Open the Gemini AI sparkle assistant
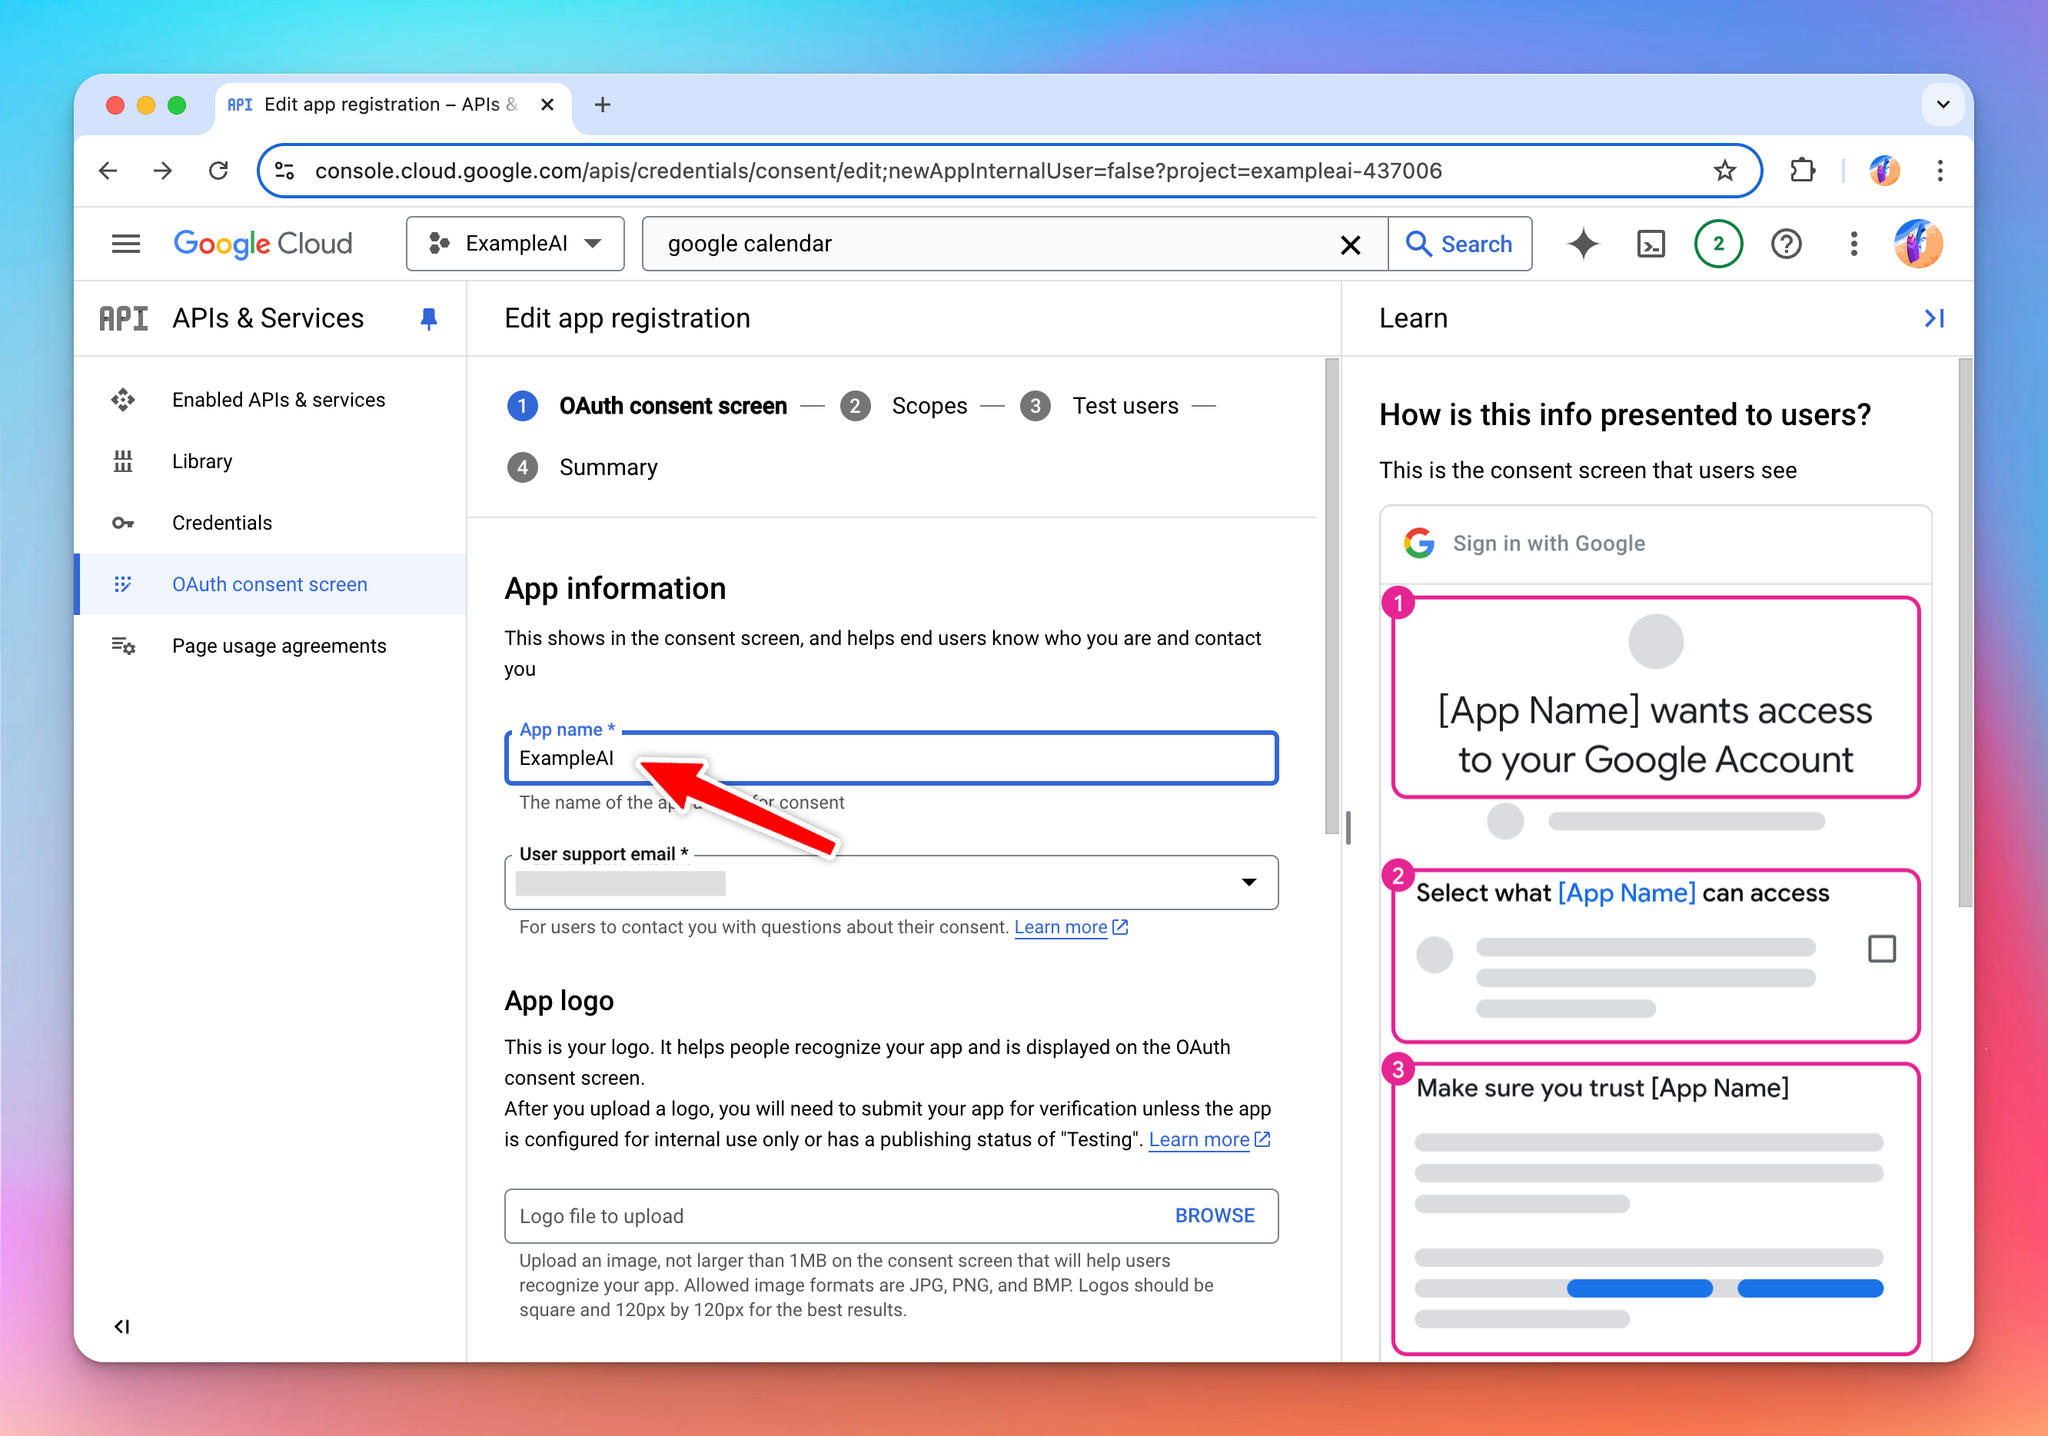This screenshot has height=1436, width=2048. (x=1583, y=244)
